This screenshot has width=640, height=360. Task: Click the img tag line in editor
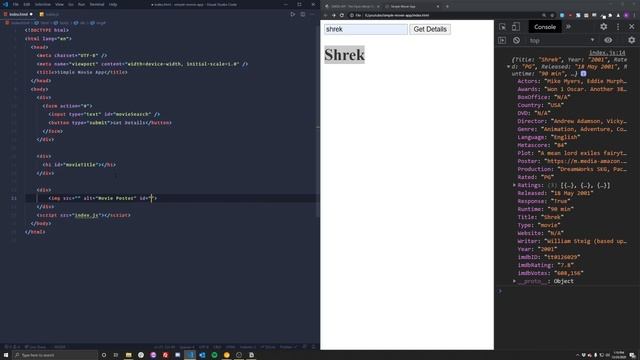(x=102, y=198)
